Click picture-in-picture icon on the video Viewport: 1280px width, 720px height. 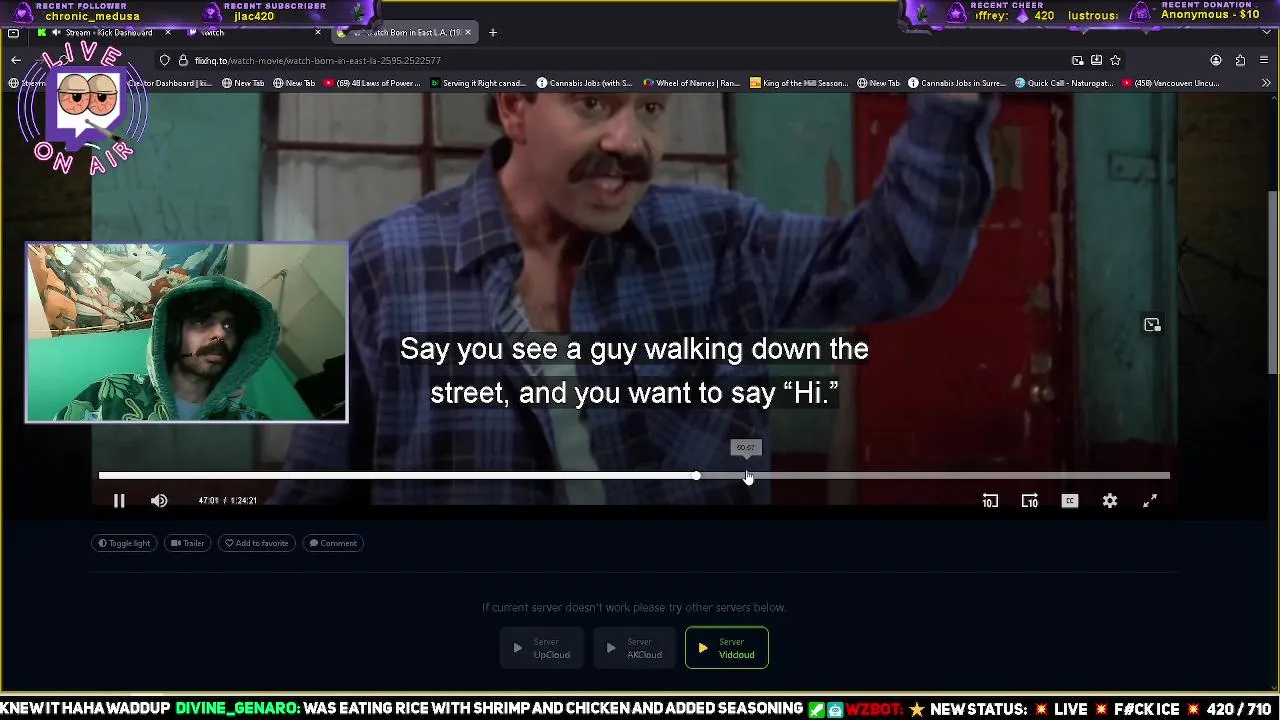(1152, 325)
